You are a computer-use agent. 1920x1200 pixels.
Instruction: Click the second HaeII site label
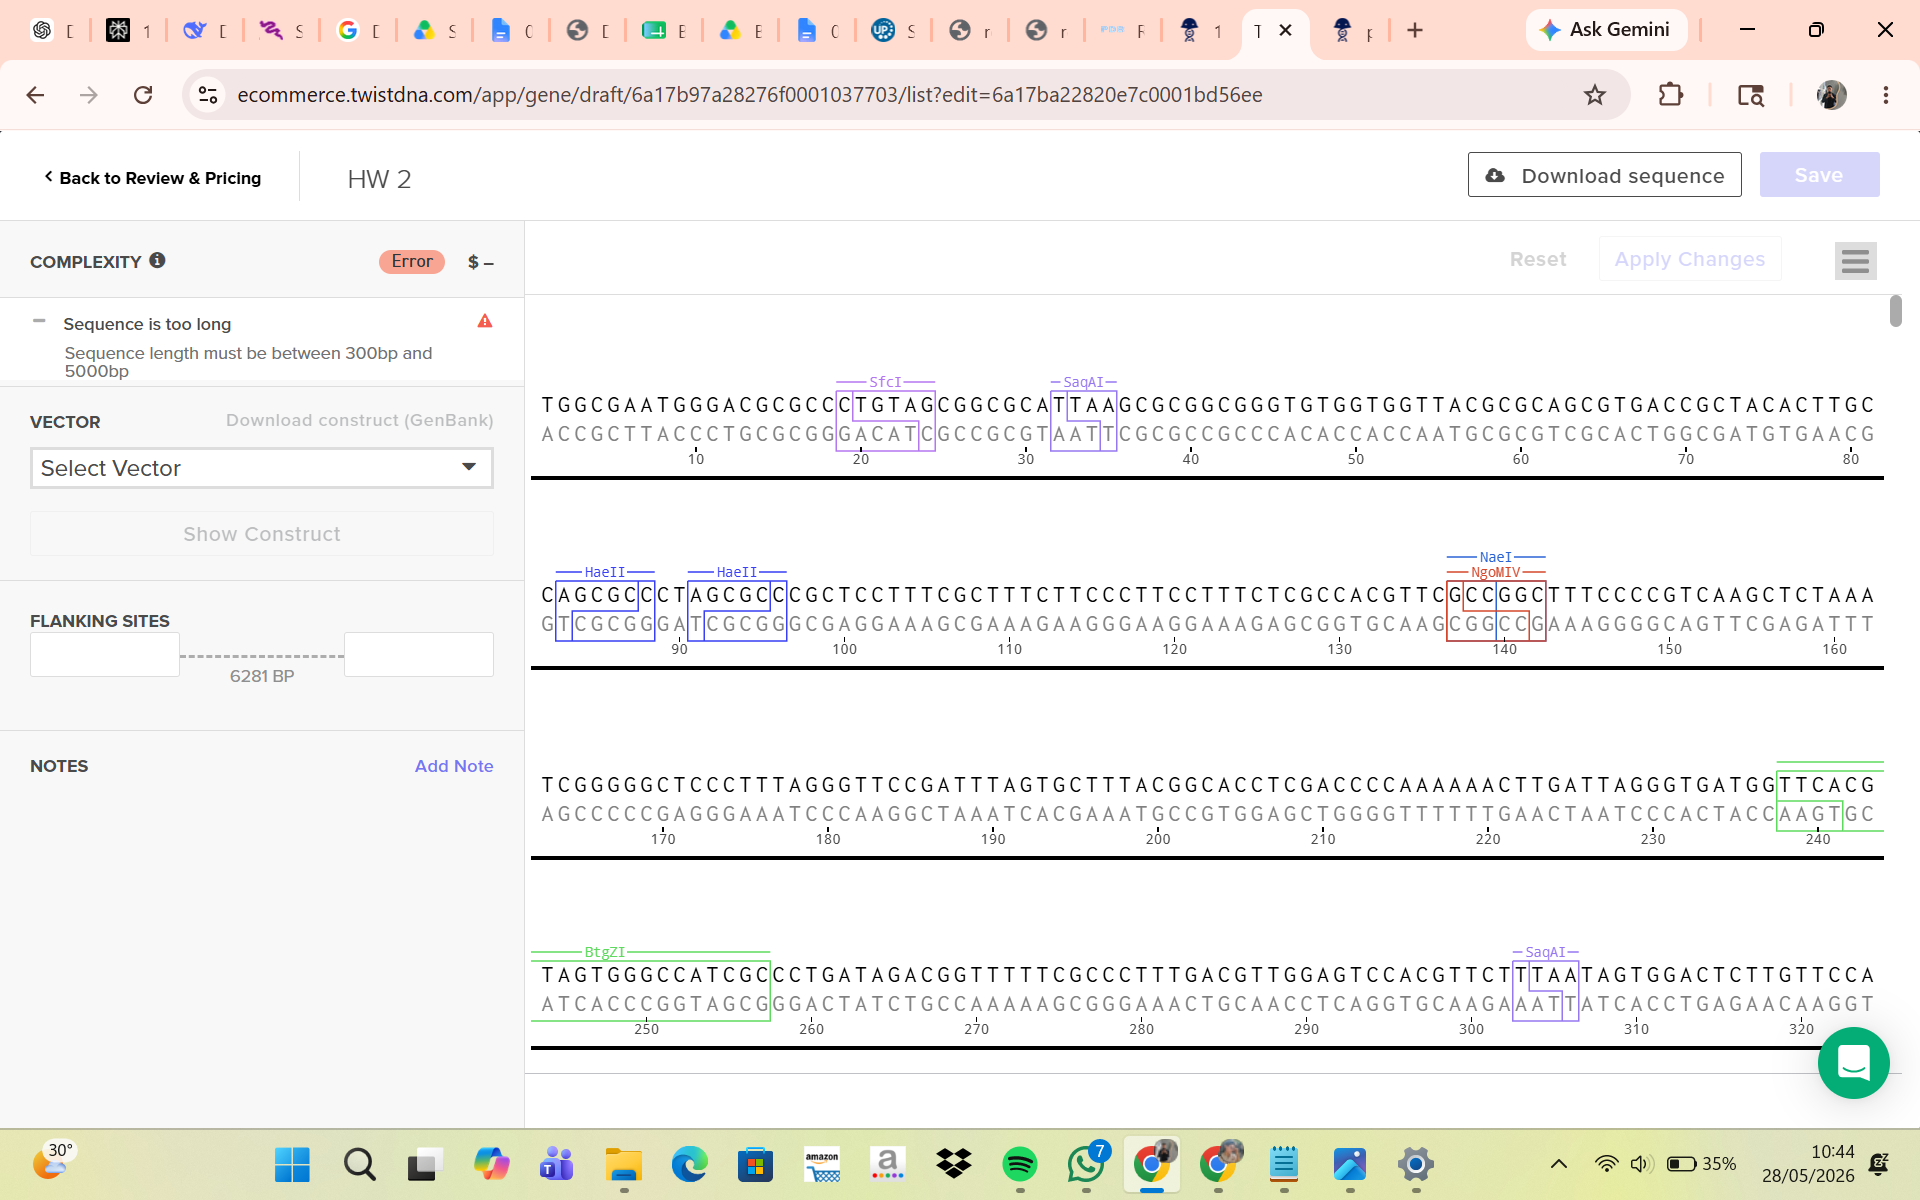click(x=737, y=572)
